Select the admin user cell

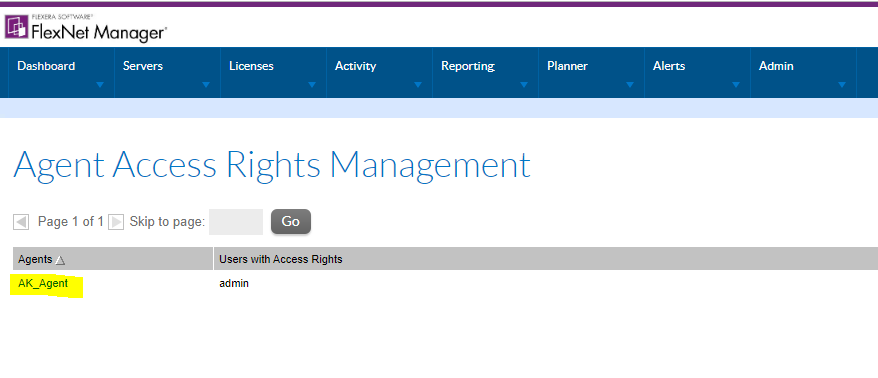coord(233,283)
